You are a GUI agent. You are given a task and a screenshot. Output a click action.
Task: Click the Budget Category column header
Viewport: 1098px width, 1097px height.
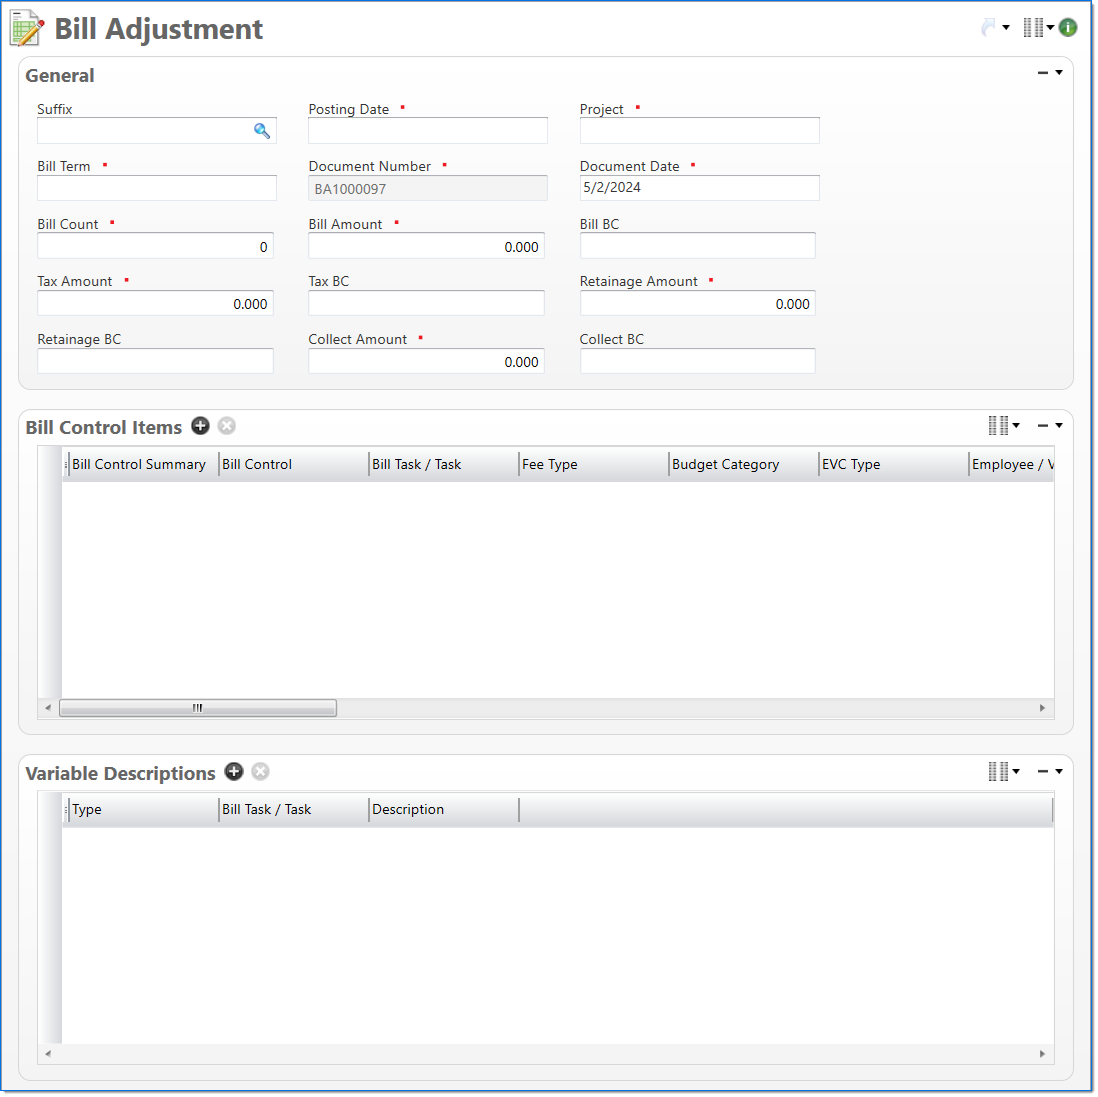click(743, 465)
